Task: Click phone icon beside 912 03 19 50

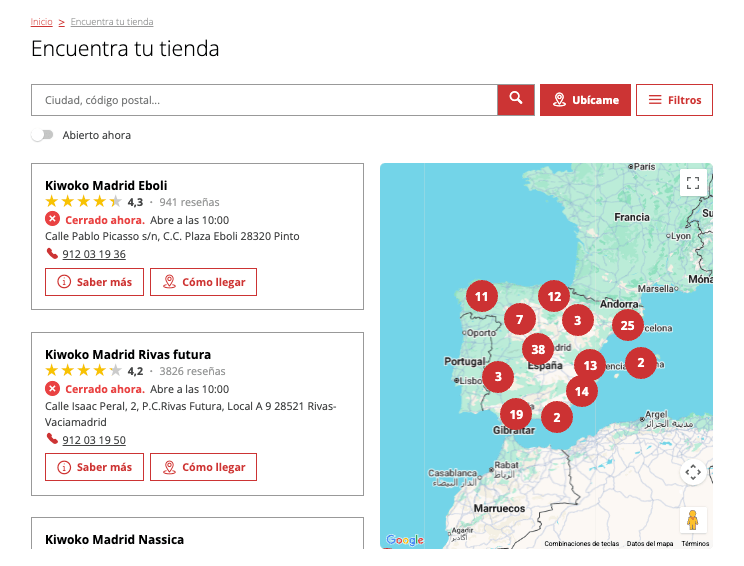Action: 52,439
